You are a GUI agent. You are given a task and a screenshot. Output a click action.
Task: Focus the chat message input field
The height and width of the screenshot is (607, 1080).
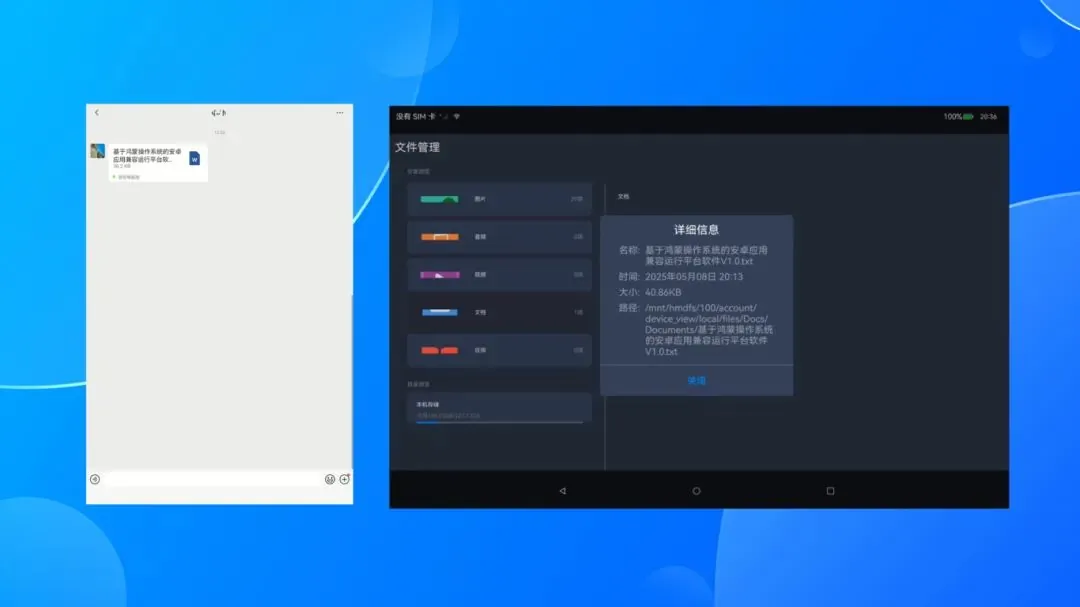(212, 480)
